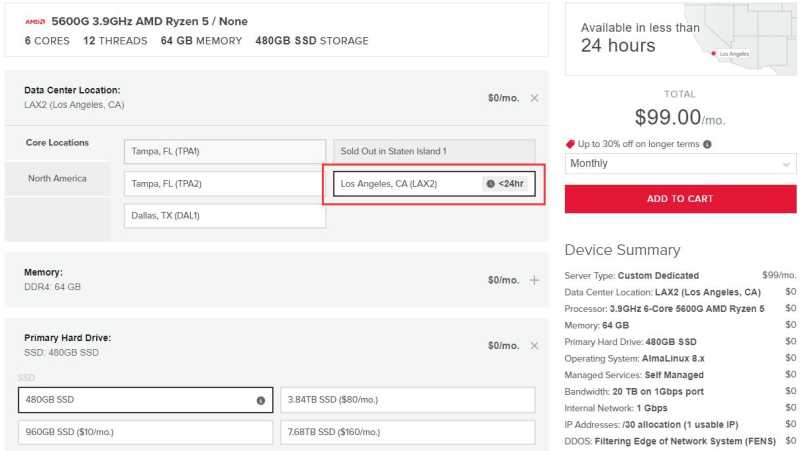Click the '12 THREADS' spec text
Screen dimensions: 800x451
(x=115, y=41)
